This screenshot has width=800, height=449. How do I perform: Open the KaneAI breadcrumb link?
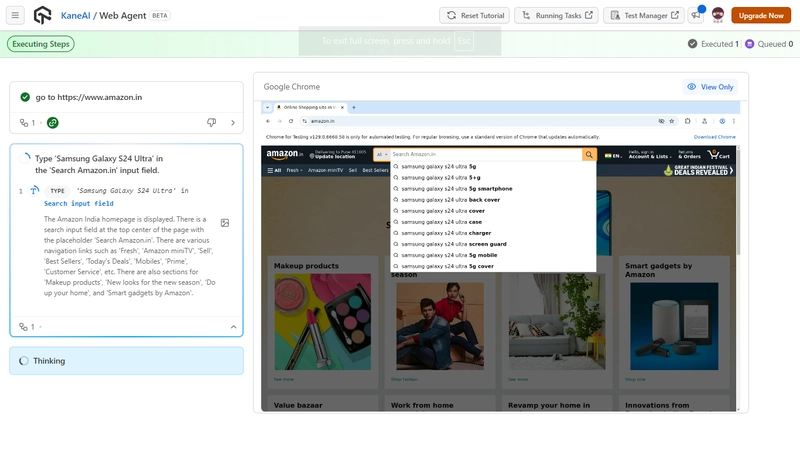tap(75, 15)
